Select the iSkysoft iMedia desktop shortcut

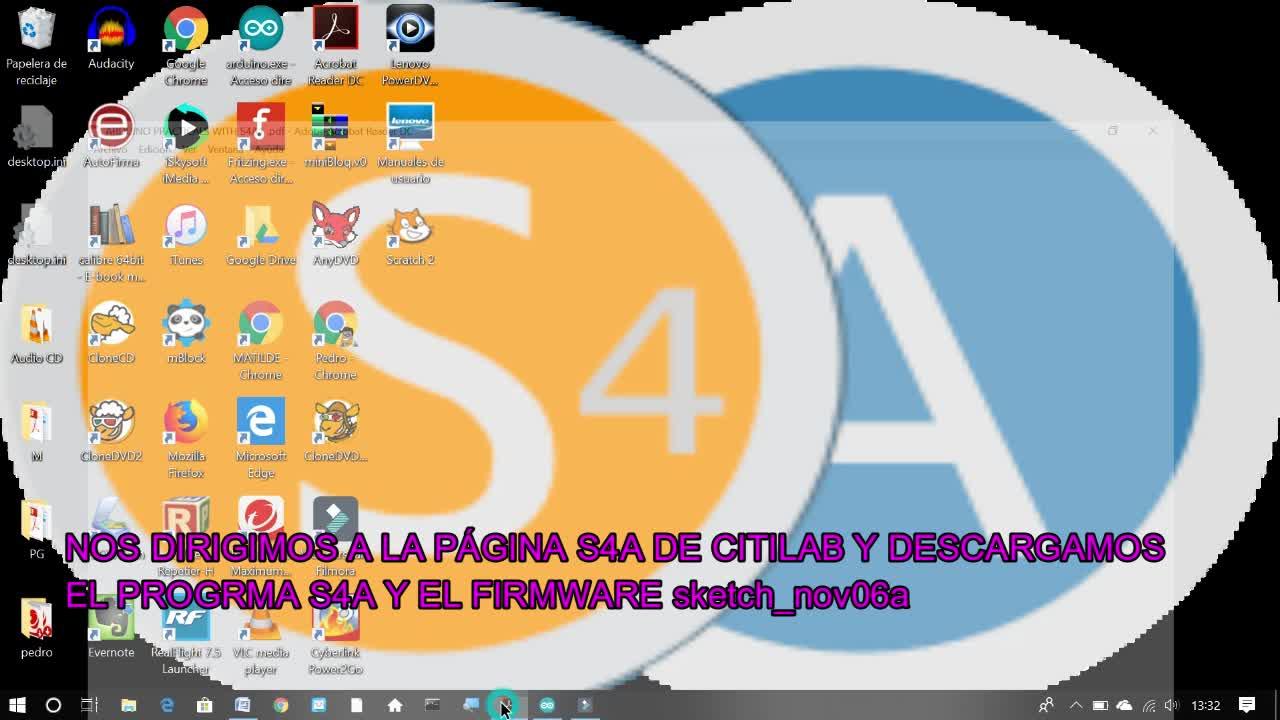(x=186, y=144)
